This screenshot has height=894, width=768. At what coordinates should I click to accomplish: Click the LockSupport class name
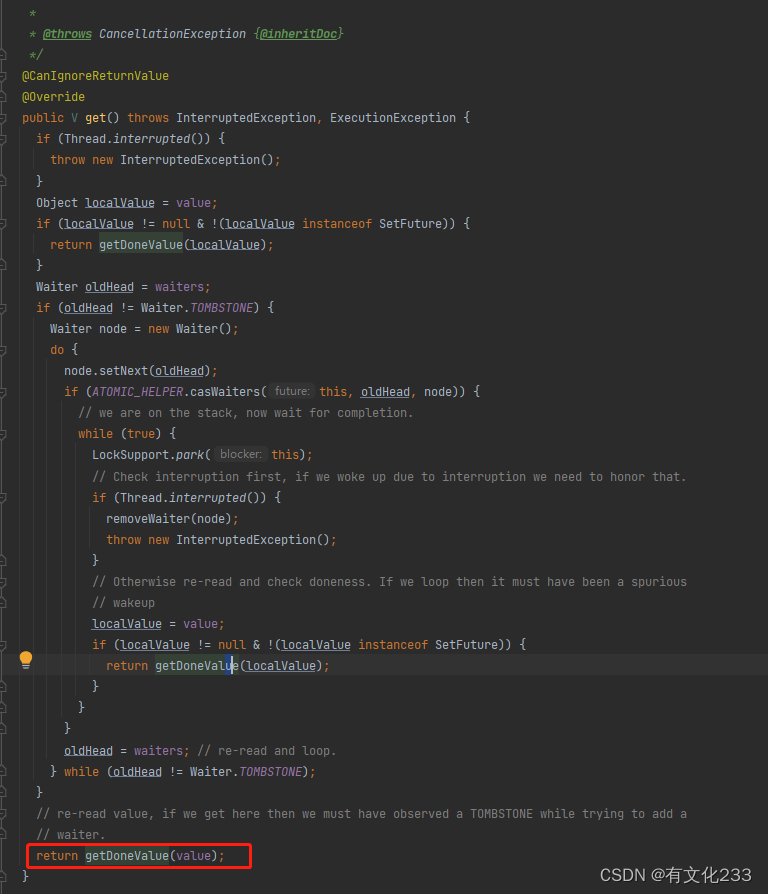[x=131, y=455]
